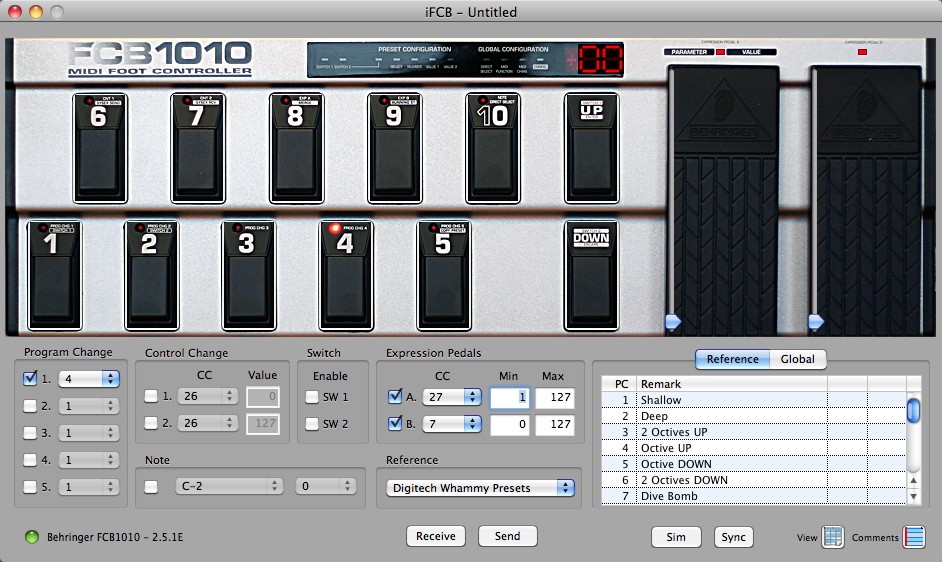
Task: Click Expression Pedal A Min field
Action: (509, 397)
